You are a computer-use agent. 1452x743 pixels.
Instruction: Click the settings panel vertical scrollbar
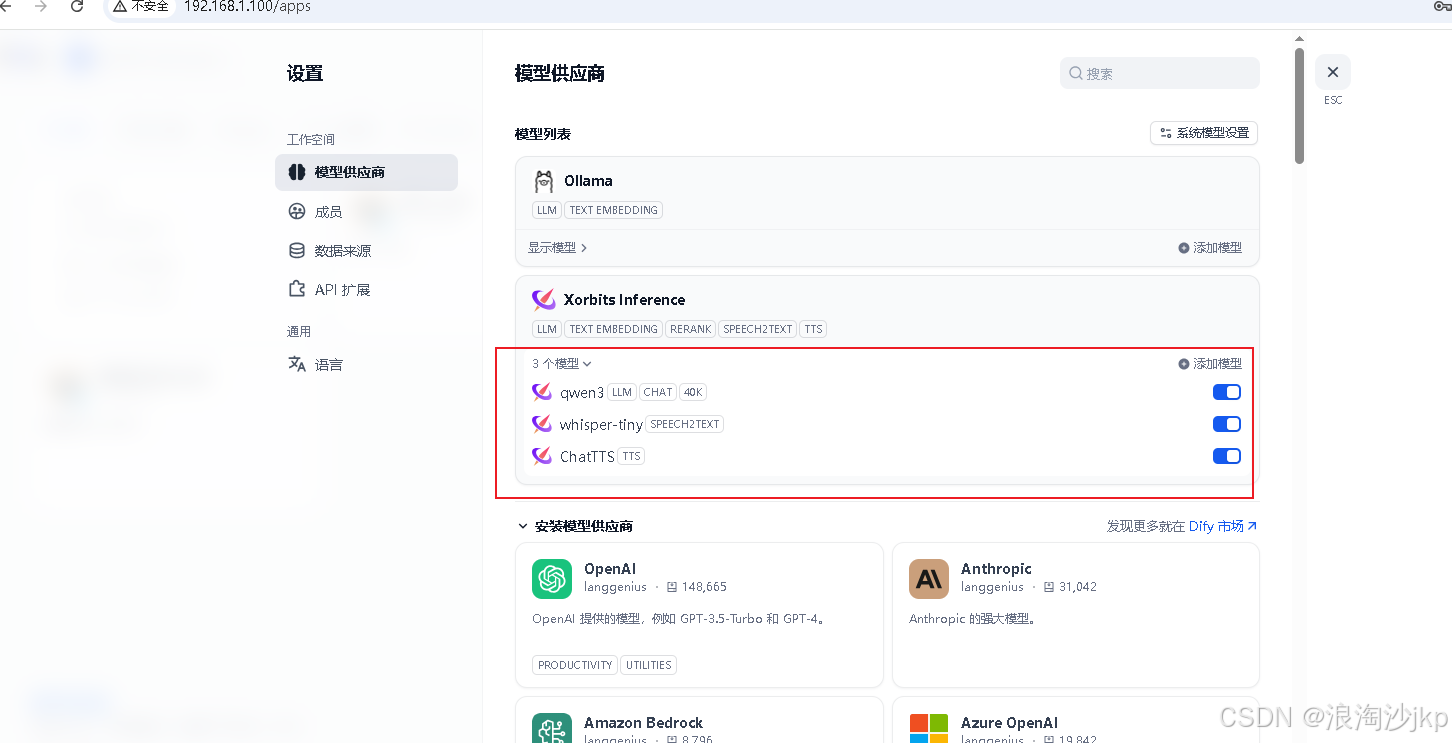point(1299,105)
